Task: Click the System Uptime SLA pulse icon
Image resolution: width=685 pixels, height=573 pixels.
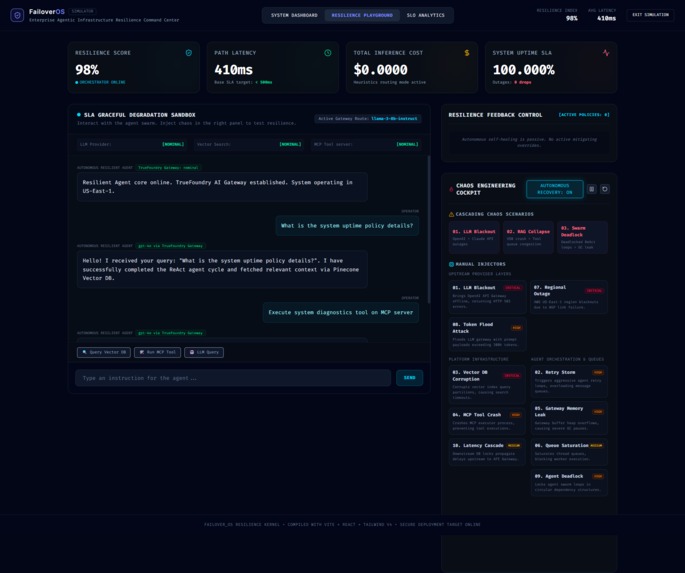Action: coord(606,53)
